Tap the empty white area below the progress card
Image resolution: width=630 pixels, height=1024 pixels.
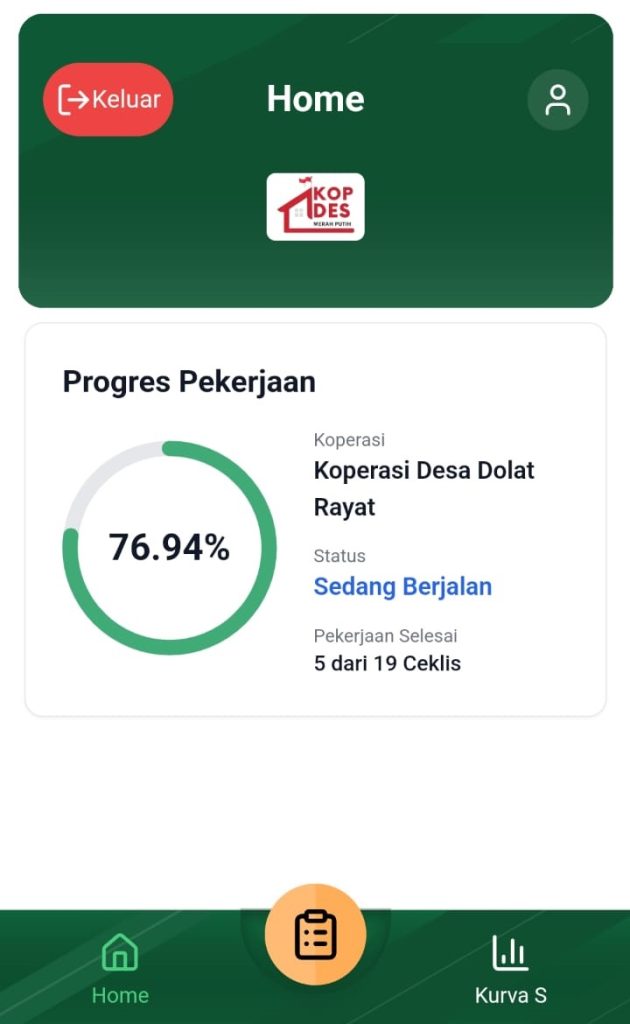315,800
